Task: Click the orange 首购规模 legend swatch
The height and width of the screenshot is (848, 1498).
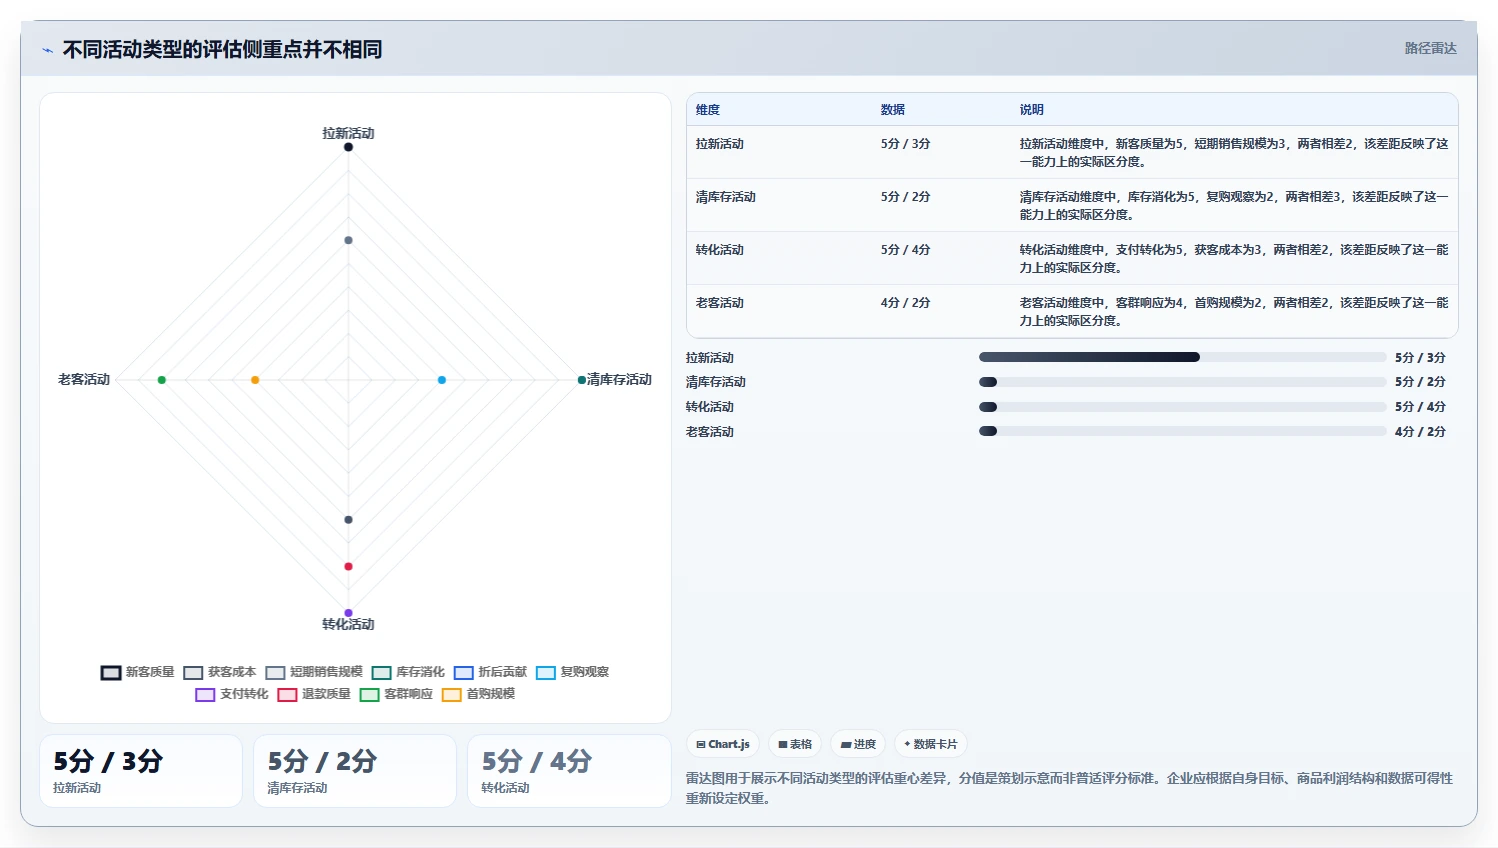Action: 451,694
